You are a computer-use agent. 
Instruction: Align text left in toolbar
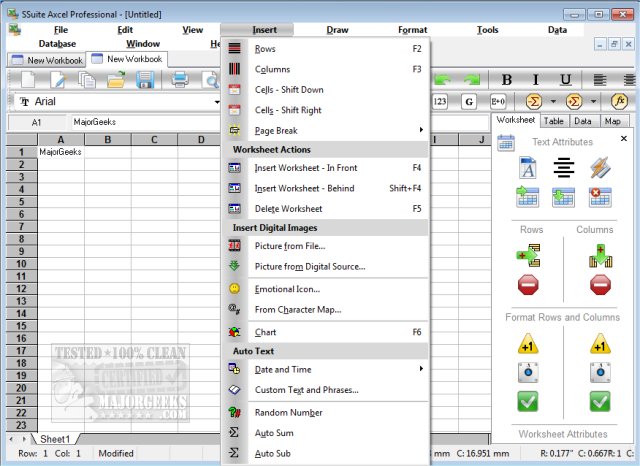600,80
